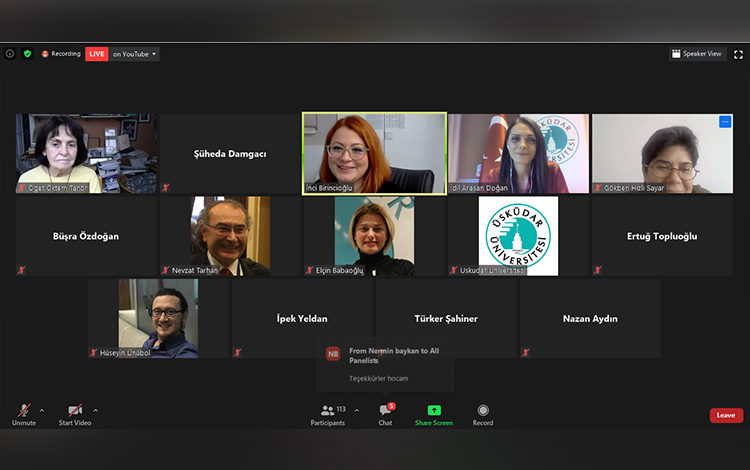The width and height of the screenshot is (750, 470).
Task: Start recording with the Record button
Action: tap(483, 415)
